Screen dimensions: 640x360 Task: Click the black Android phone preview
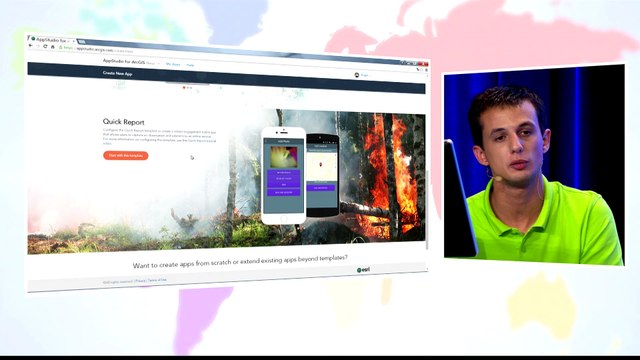tap(322, 176)
